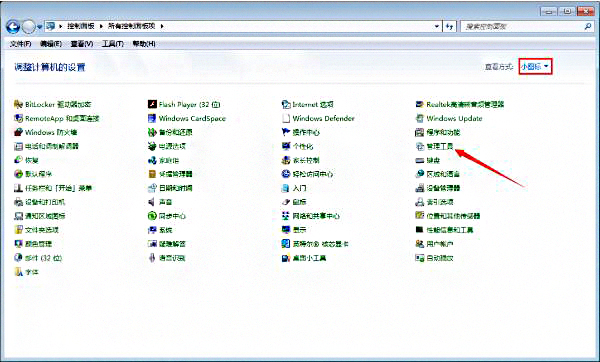Open the 文件(F) menu
This screenshot has height=362, width=600.
pyautogui.click(x=20, y=44)
